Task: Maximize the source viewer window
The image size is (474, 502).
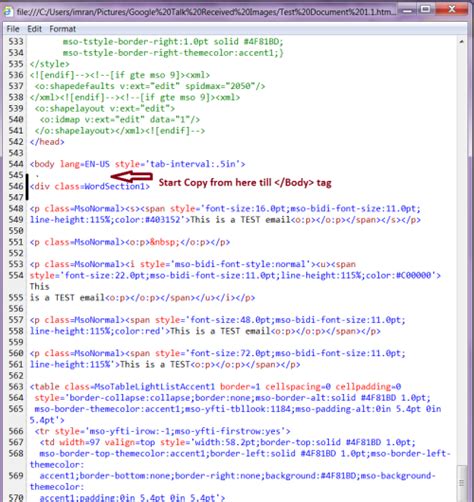Action: tap(425, 10)
